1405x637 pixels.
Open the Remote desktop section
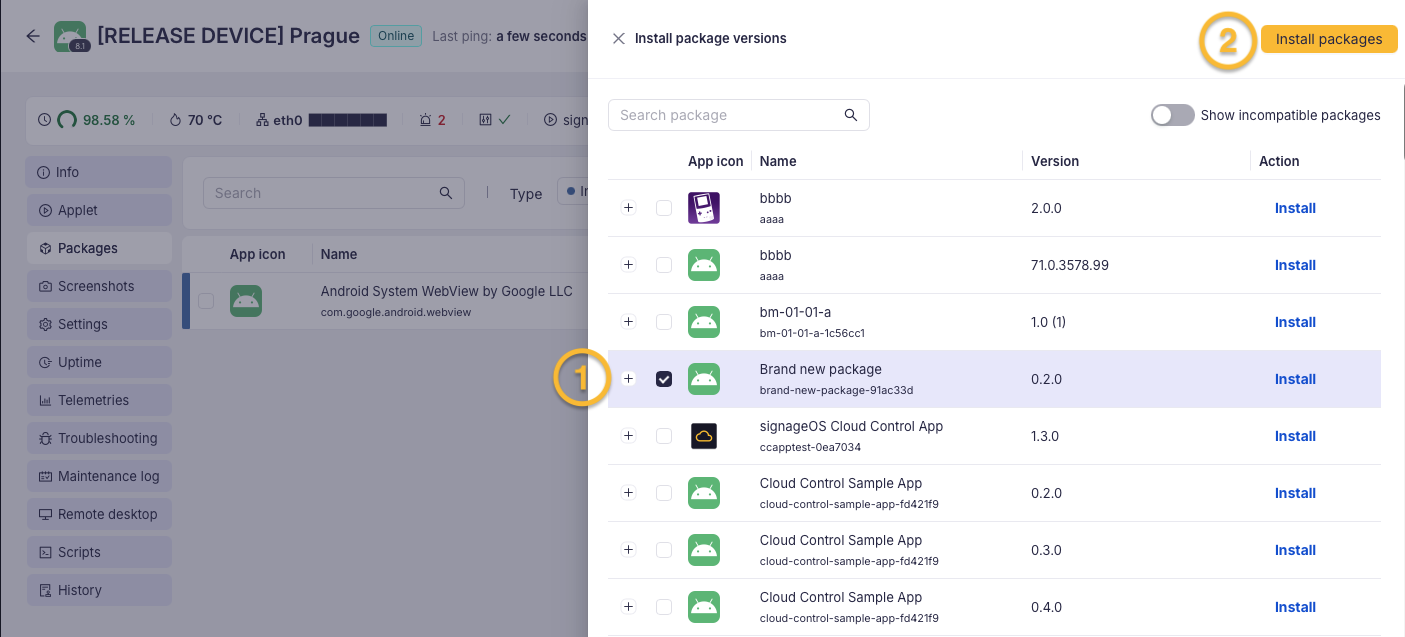click(x=99, y=514)
